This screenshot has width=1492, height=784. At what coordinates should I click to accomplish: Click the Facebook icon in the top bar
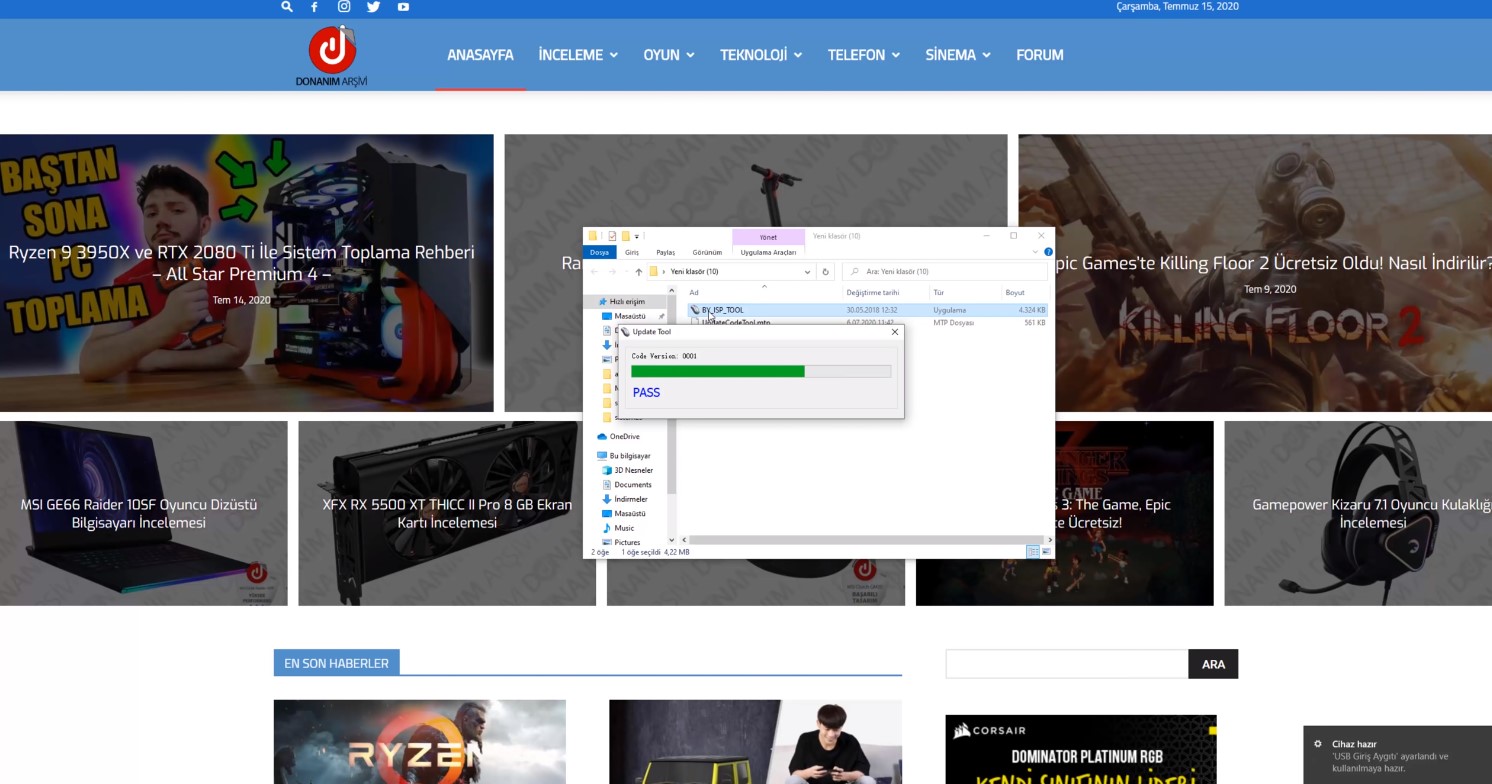tap(314, 7)
